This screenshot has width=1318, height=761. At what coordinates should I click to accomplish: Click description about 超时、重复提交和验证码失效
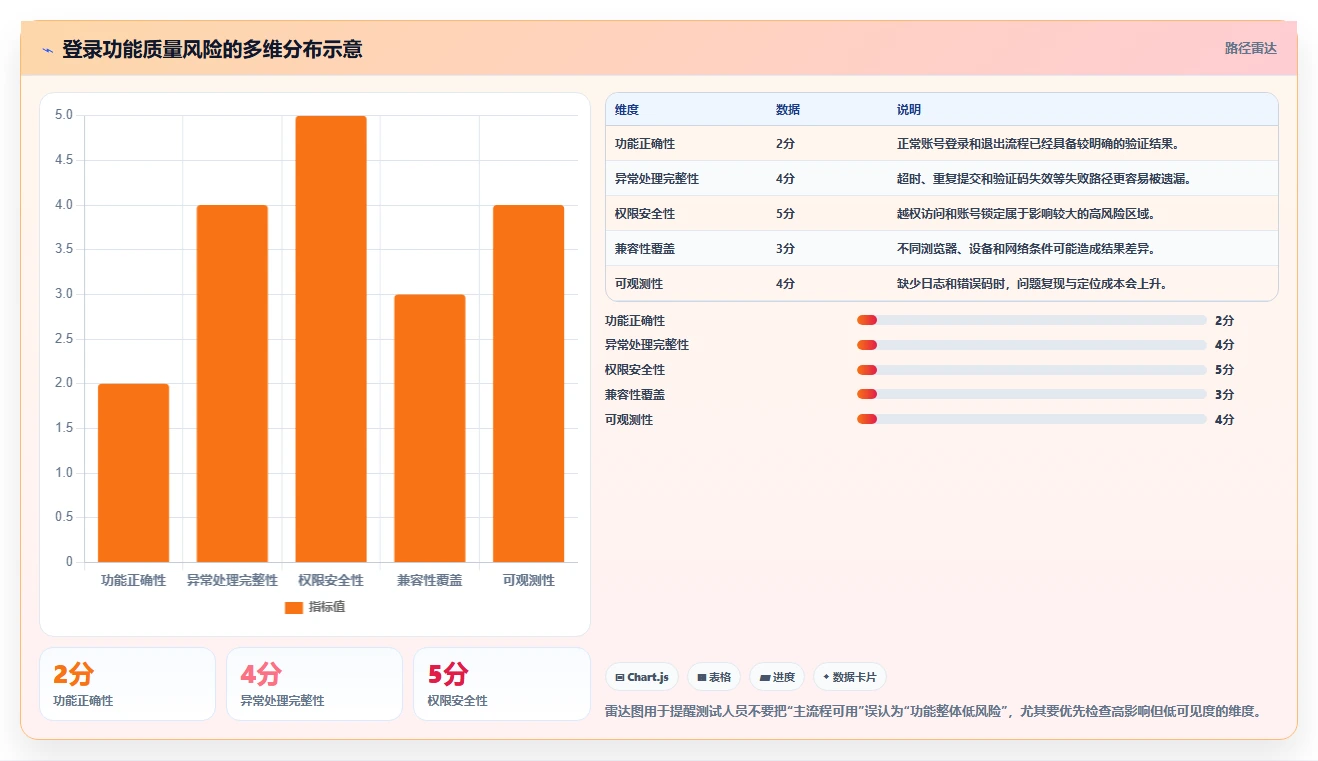tap(1045, 178)
